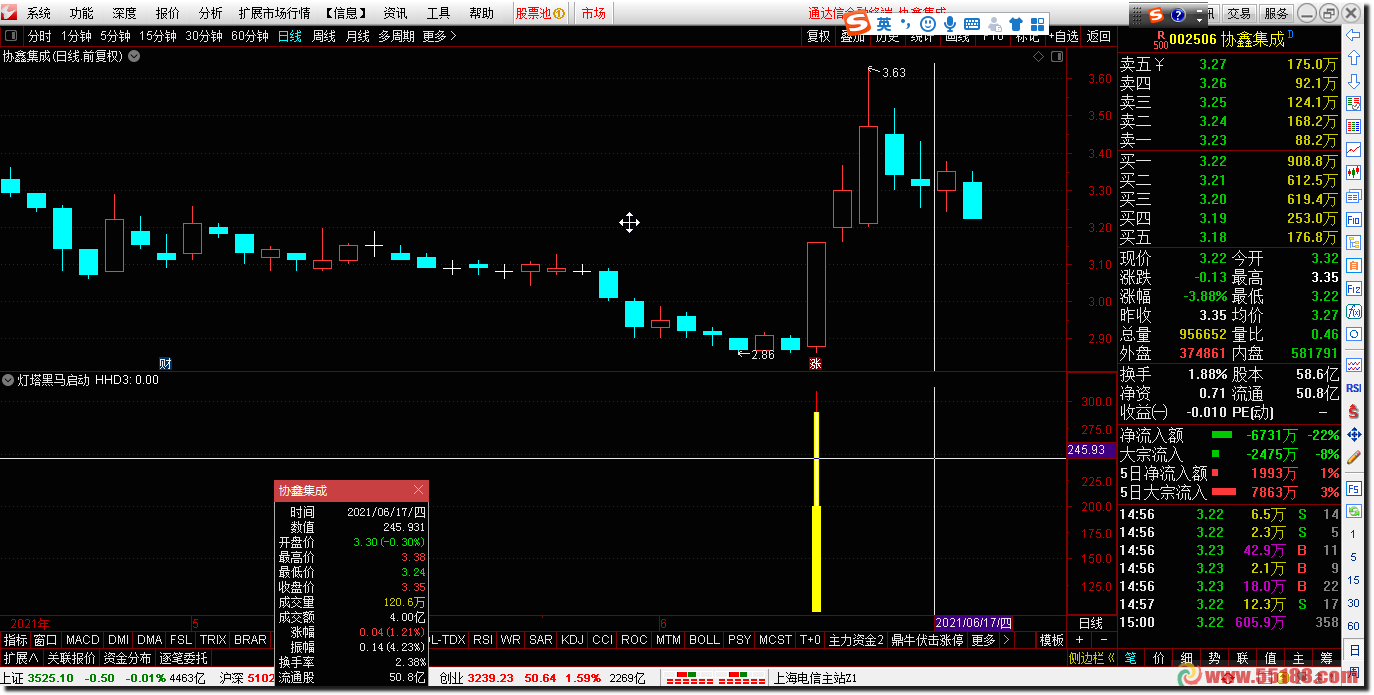The width and height of the screenshot is (1374, 695).
Task: Click the down arrow icon in right sidebar
Action: [1354, 81]
